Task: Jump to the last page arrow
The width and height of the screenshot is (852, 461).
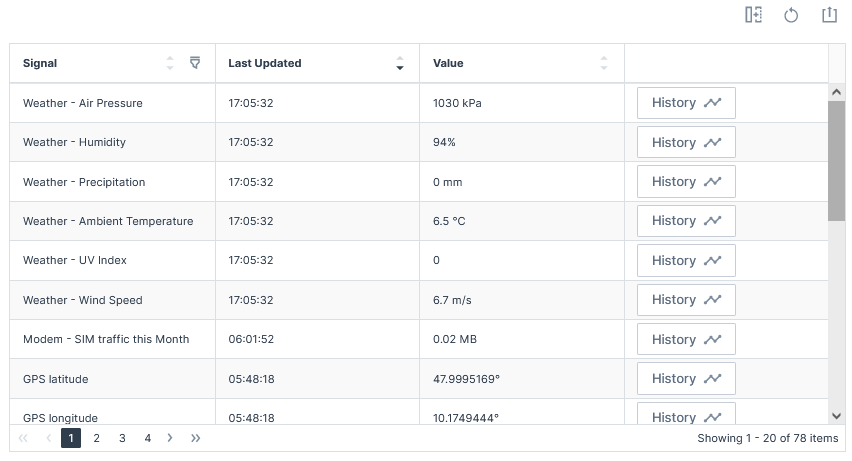Action: coord(196,438)
